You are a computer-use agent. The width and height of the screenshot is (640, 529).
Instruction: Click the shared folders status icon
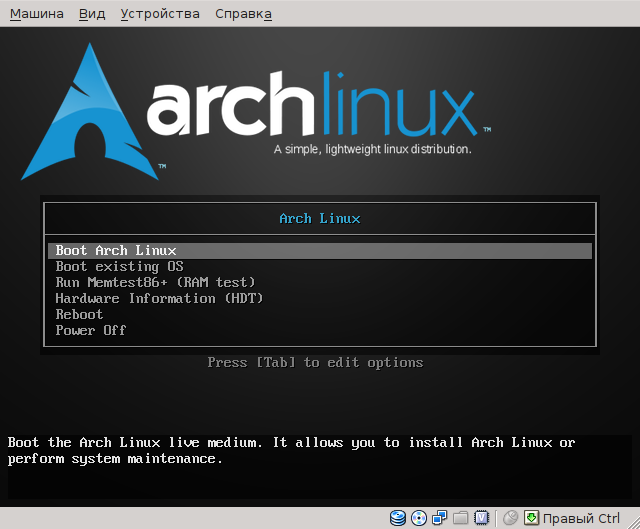click(x=460, y=518)
